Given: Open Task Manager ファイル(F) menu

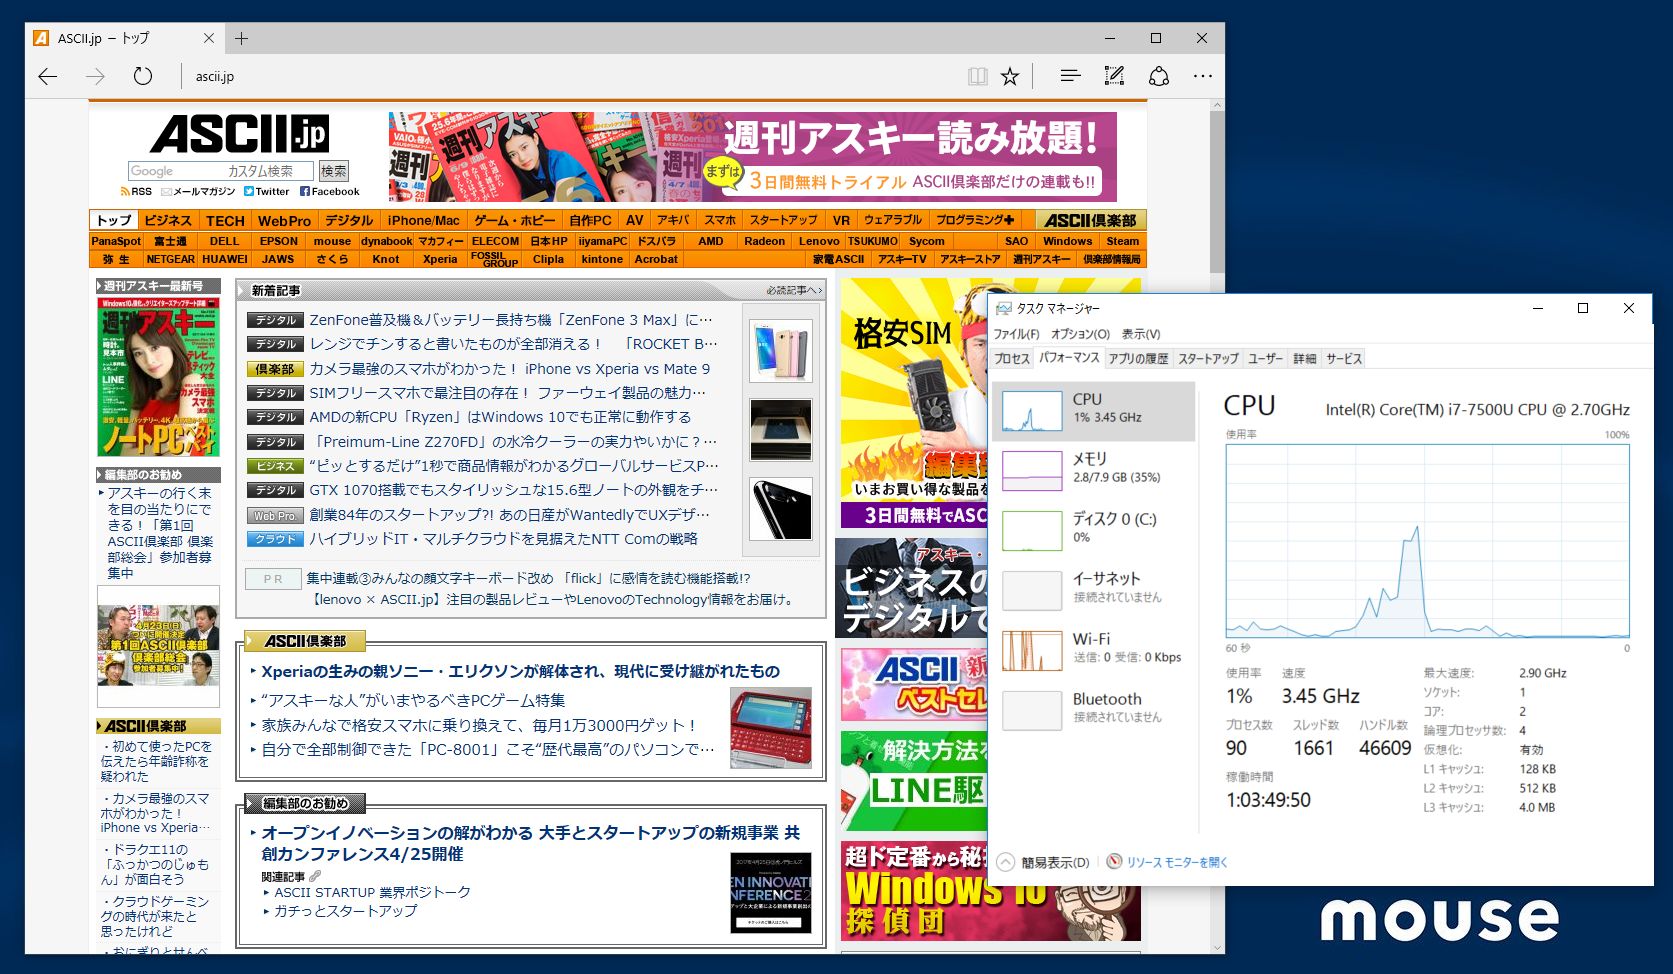Looking at the screenshot, I should pyautogui.click(x=1016, y=334).
